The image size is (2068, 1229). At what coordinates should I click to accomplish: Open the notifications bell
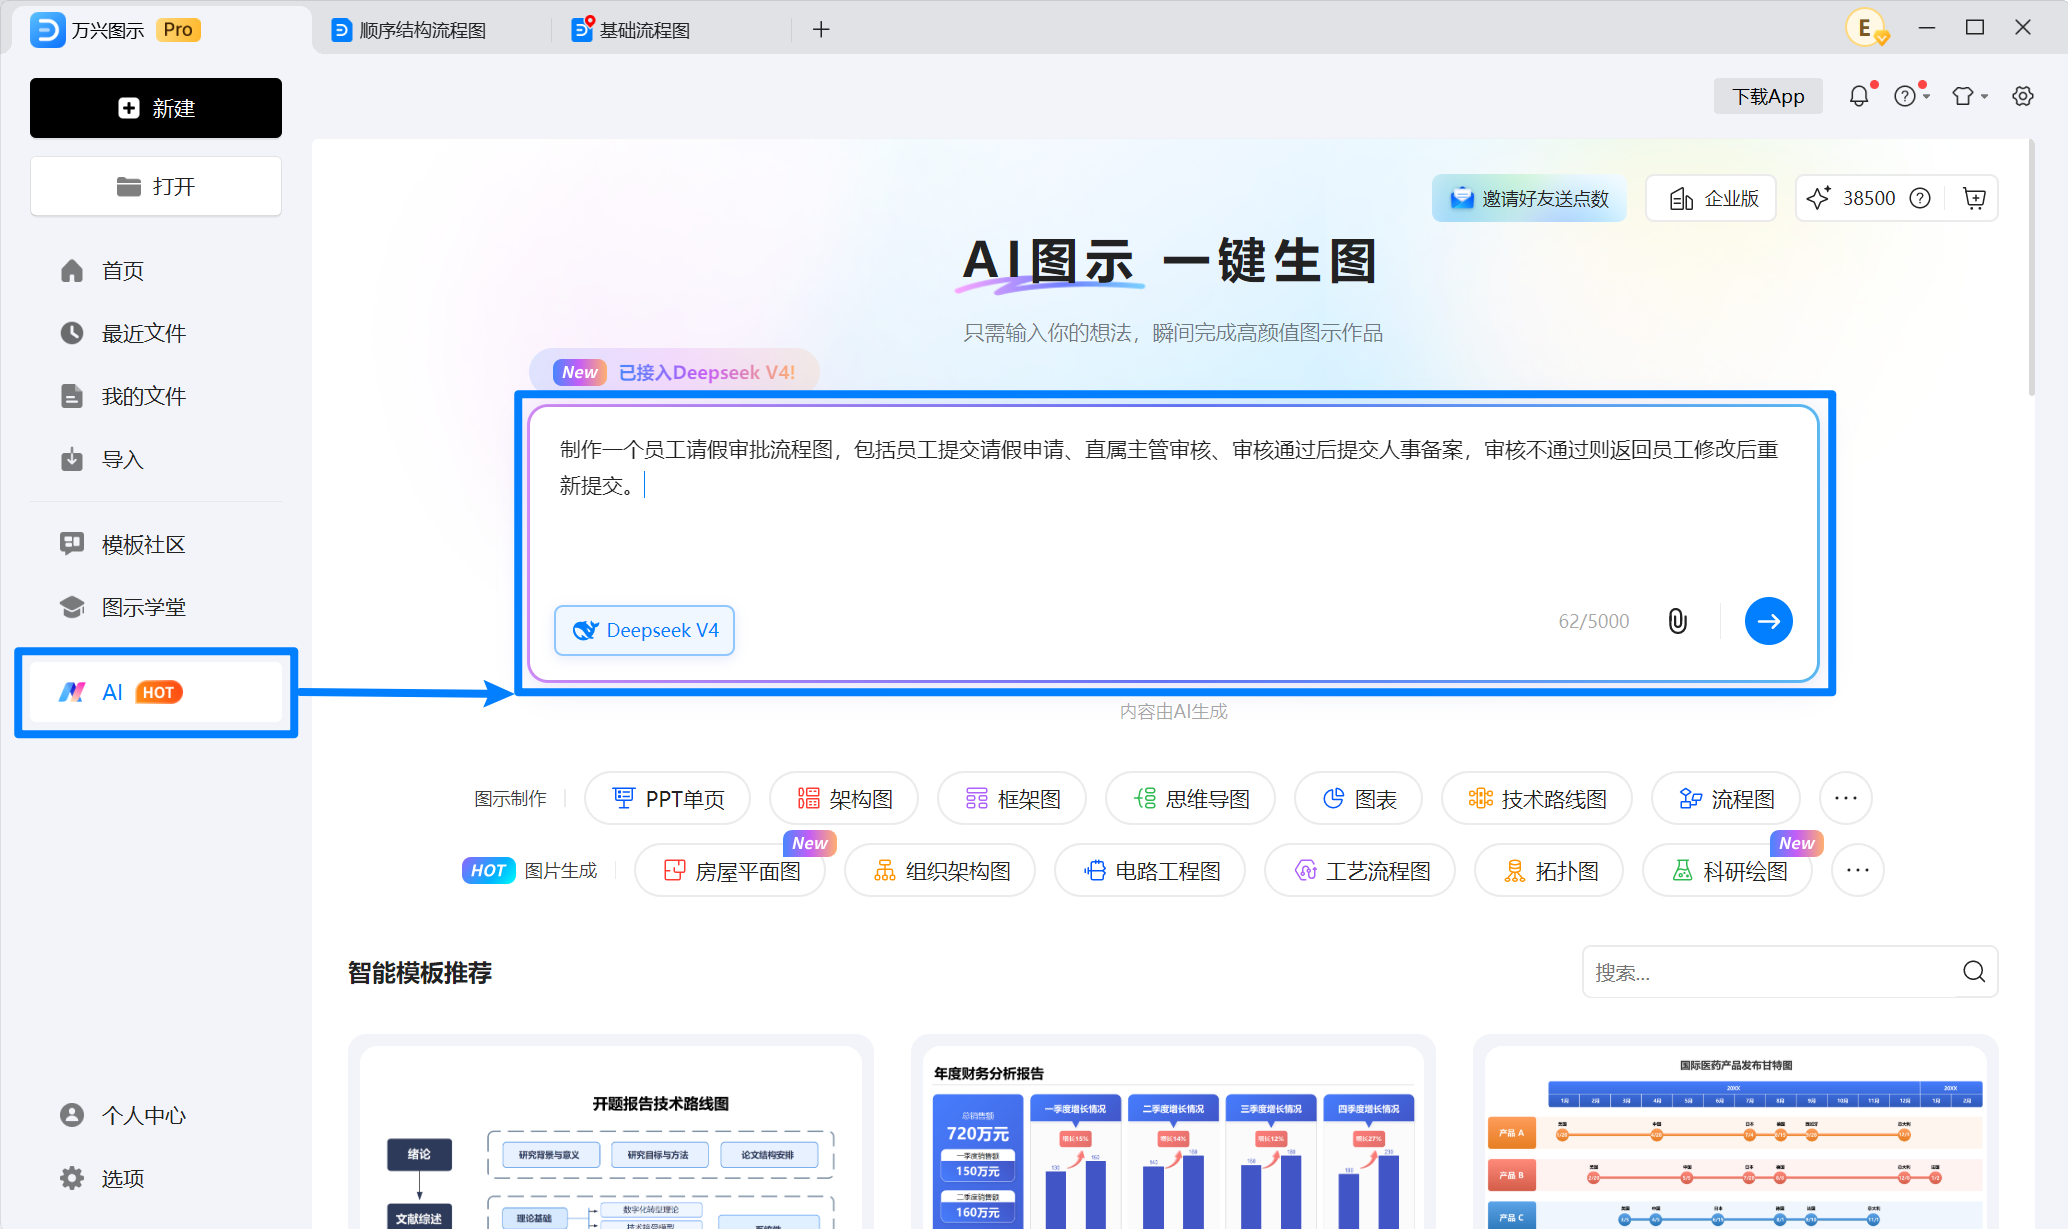1859,96
